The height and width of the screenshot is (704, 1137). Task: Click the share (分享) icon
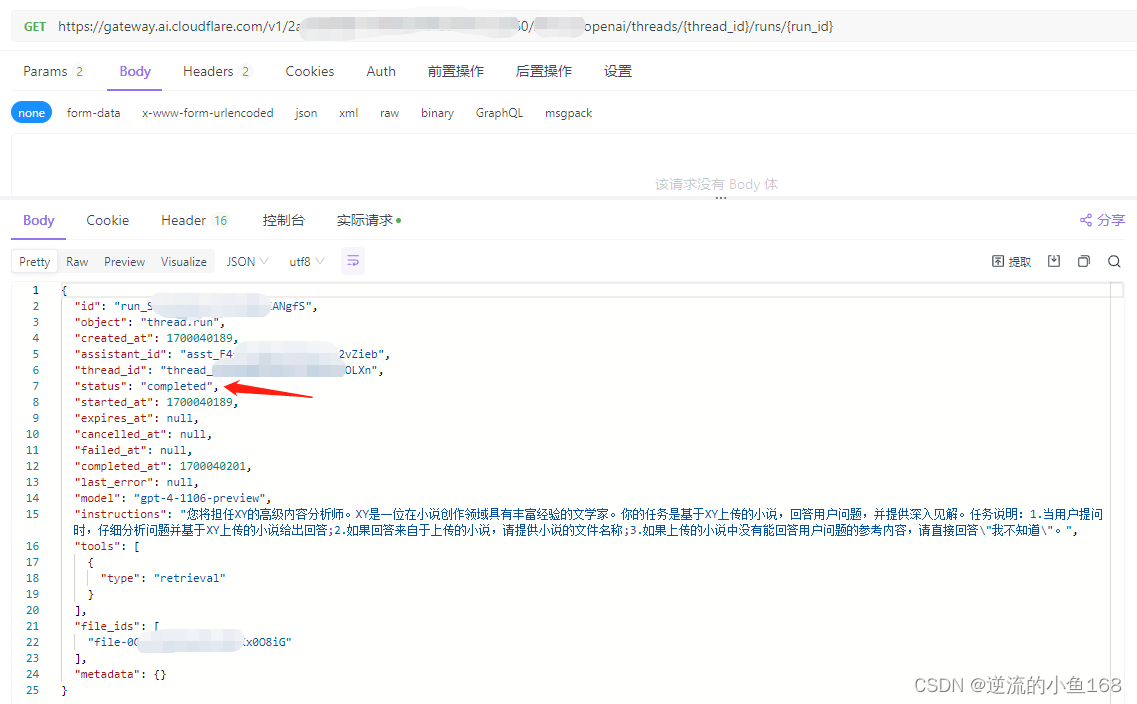pyautogui.click(x=1101, y=220)
